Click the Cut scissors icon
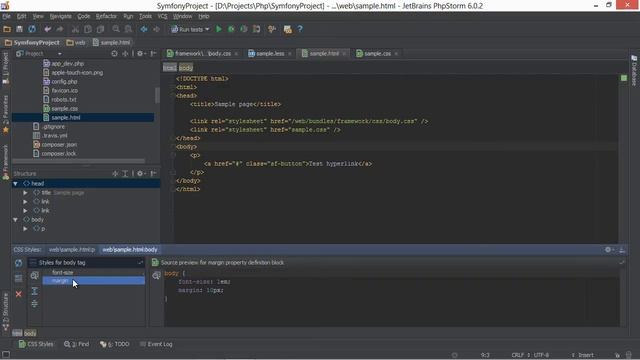The width and height of the screenshot is (640, 360). pos(75,29)
